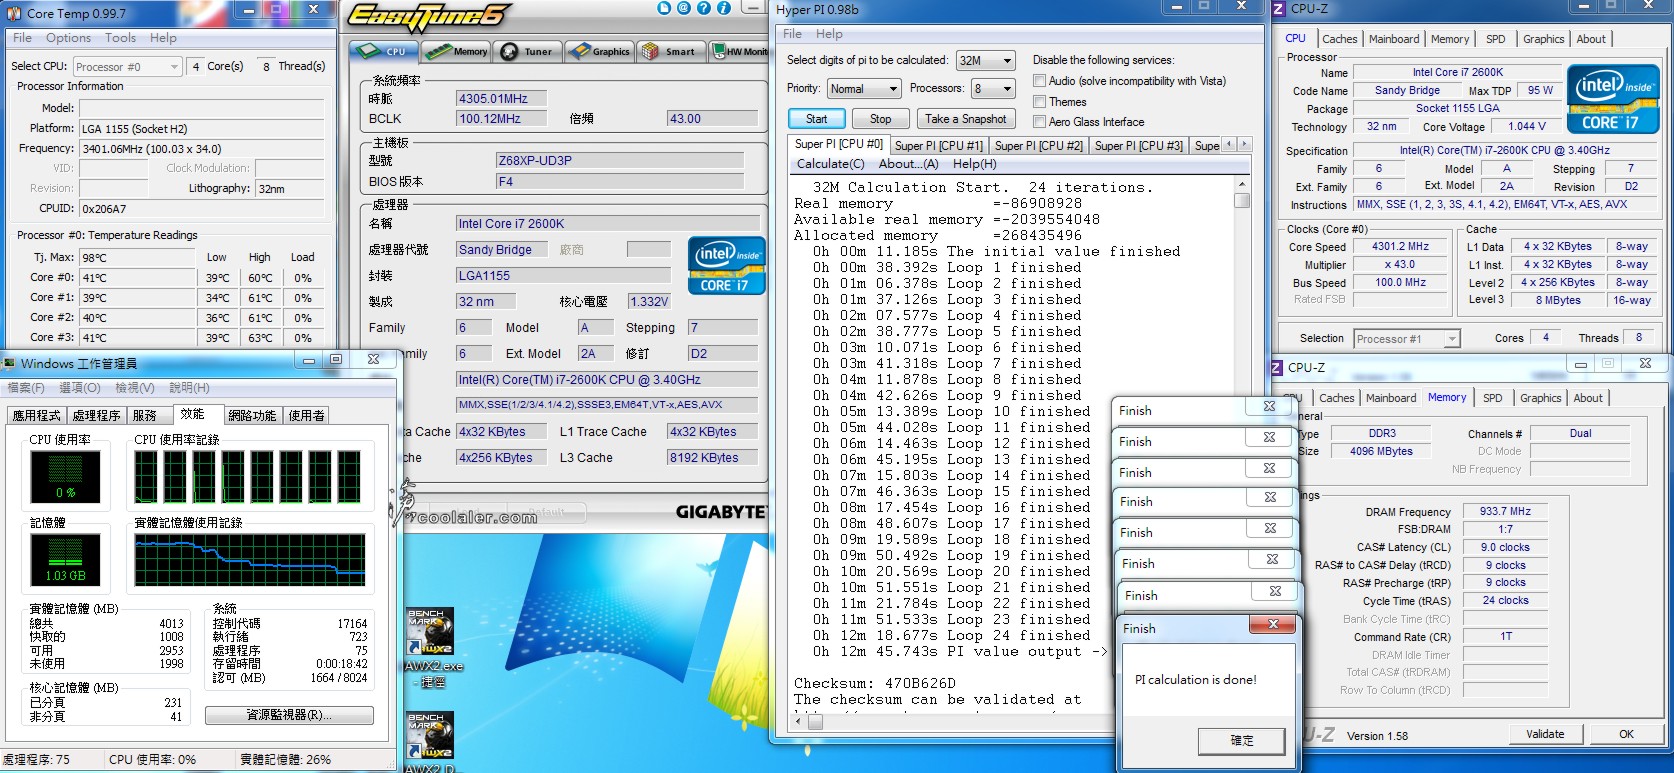1674x773 pixels.
Task: Select Super PI [CPU #2] tab
Action: (1038, 145)
